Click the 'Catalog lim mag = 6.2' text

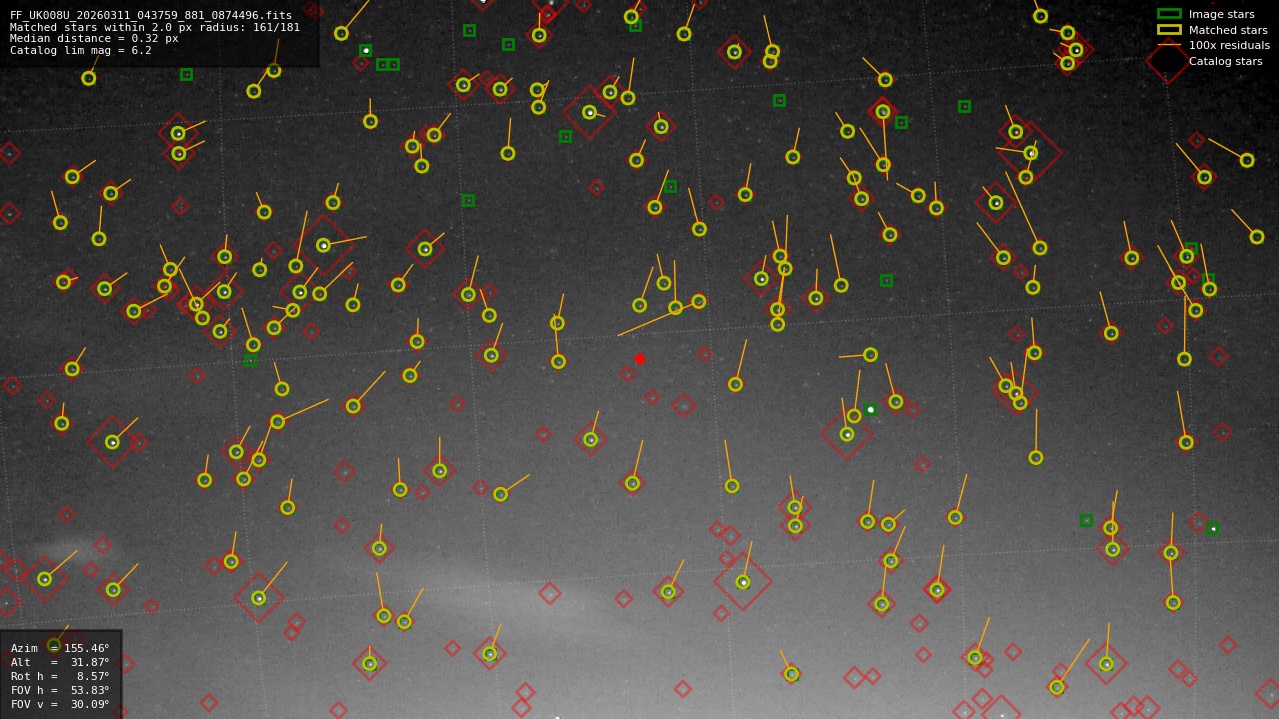(x=81, y=51)
